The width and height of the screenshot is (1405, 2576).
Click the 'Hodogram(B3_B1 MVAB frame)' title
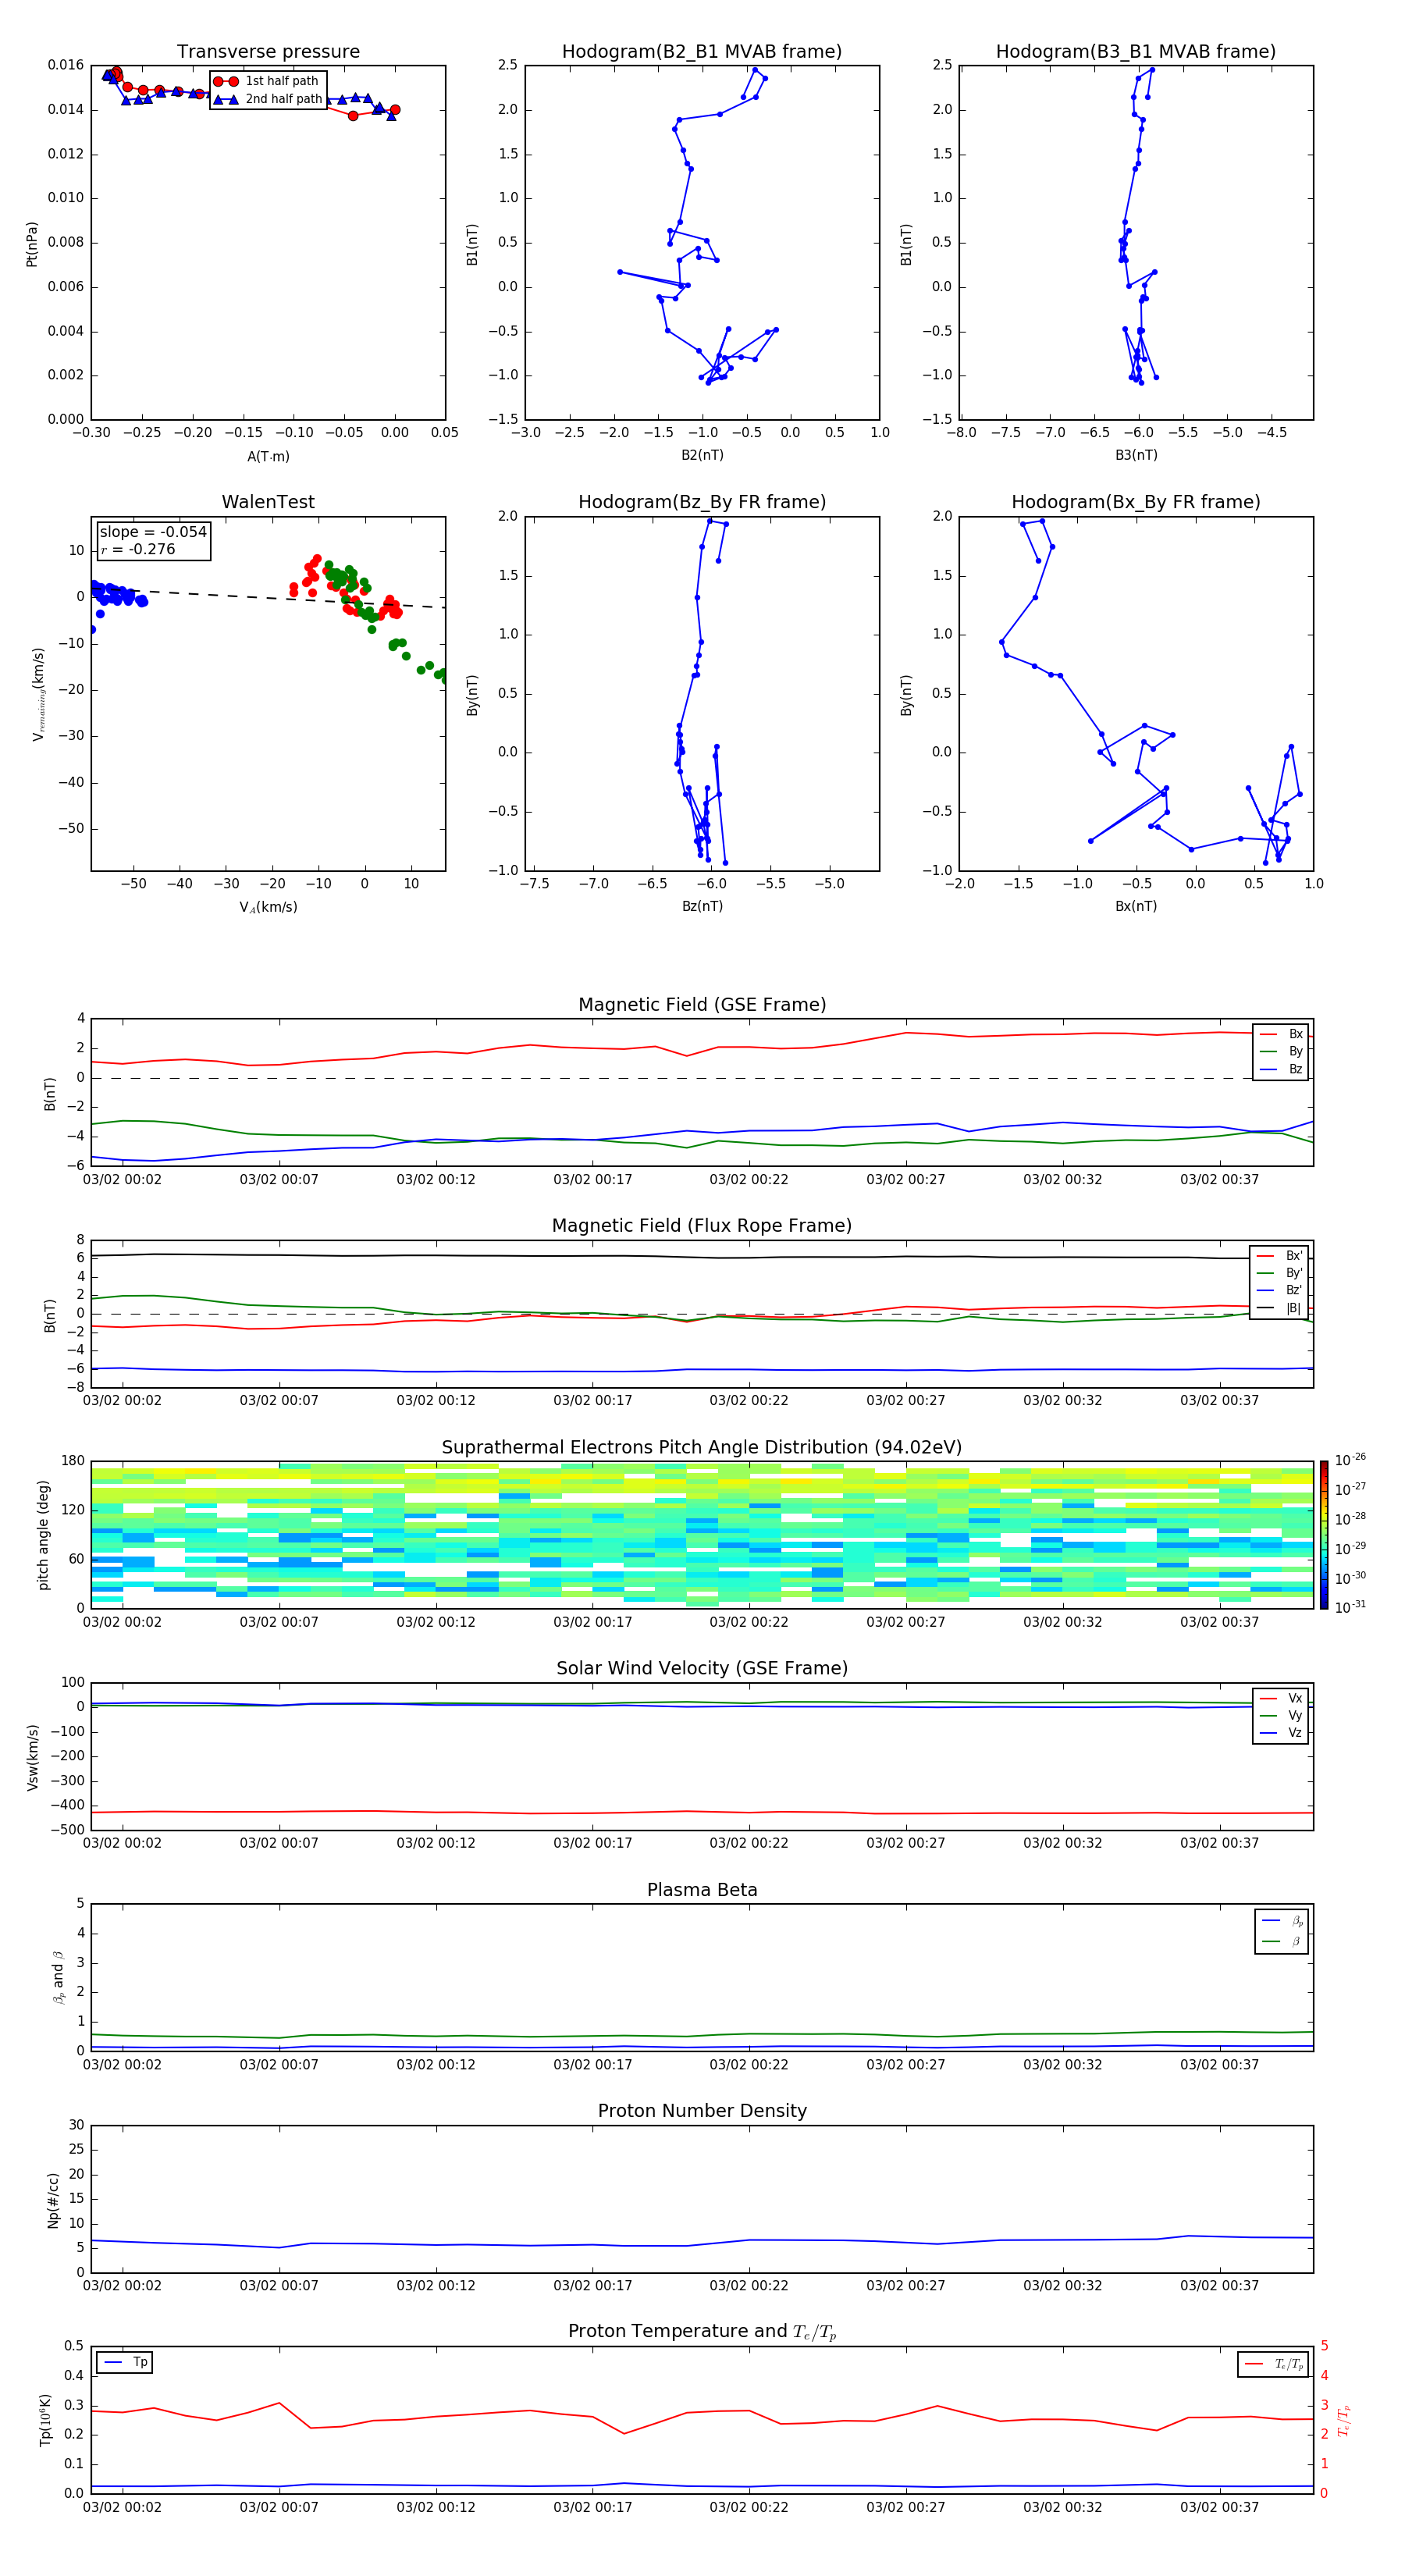(1136, 51)
